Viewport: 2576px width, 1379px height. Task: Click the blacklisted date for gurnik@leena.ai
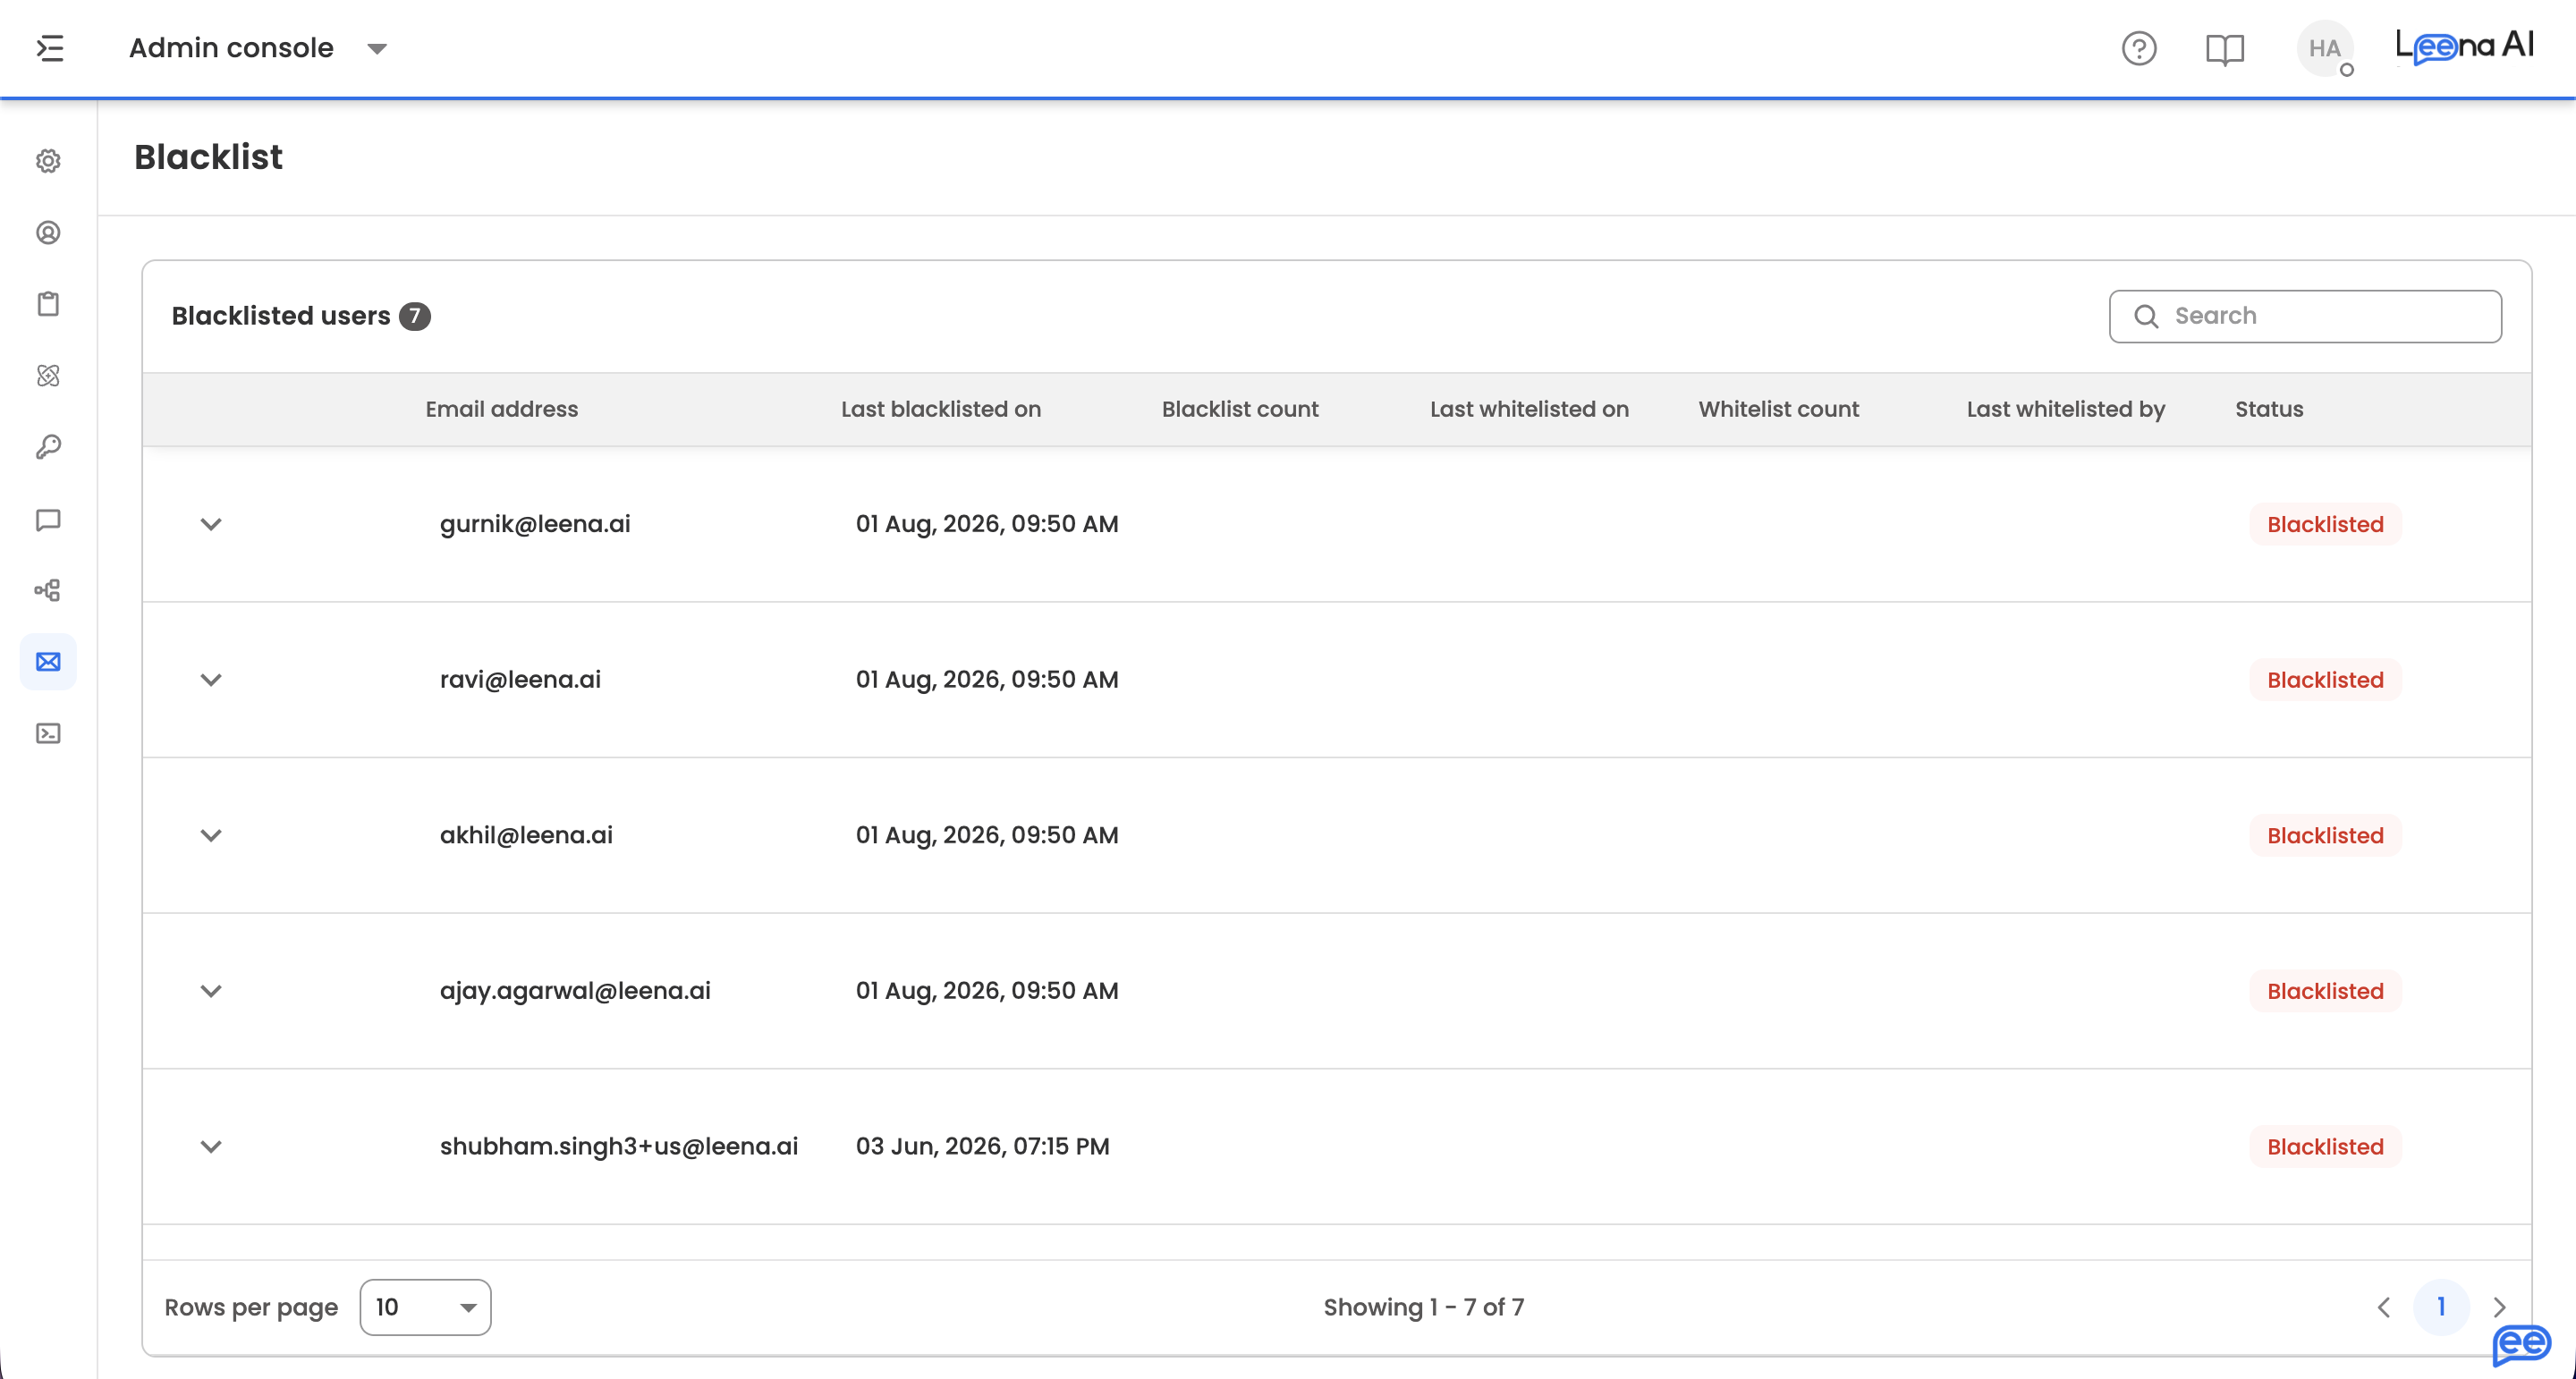987,524
